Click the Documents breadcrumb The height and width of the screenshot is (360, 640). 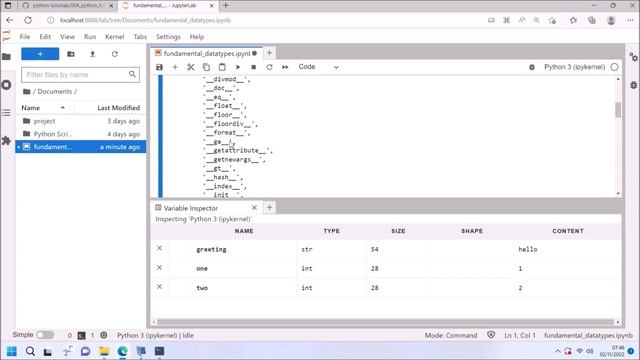coord(55,91)
